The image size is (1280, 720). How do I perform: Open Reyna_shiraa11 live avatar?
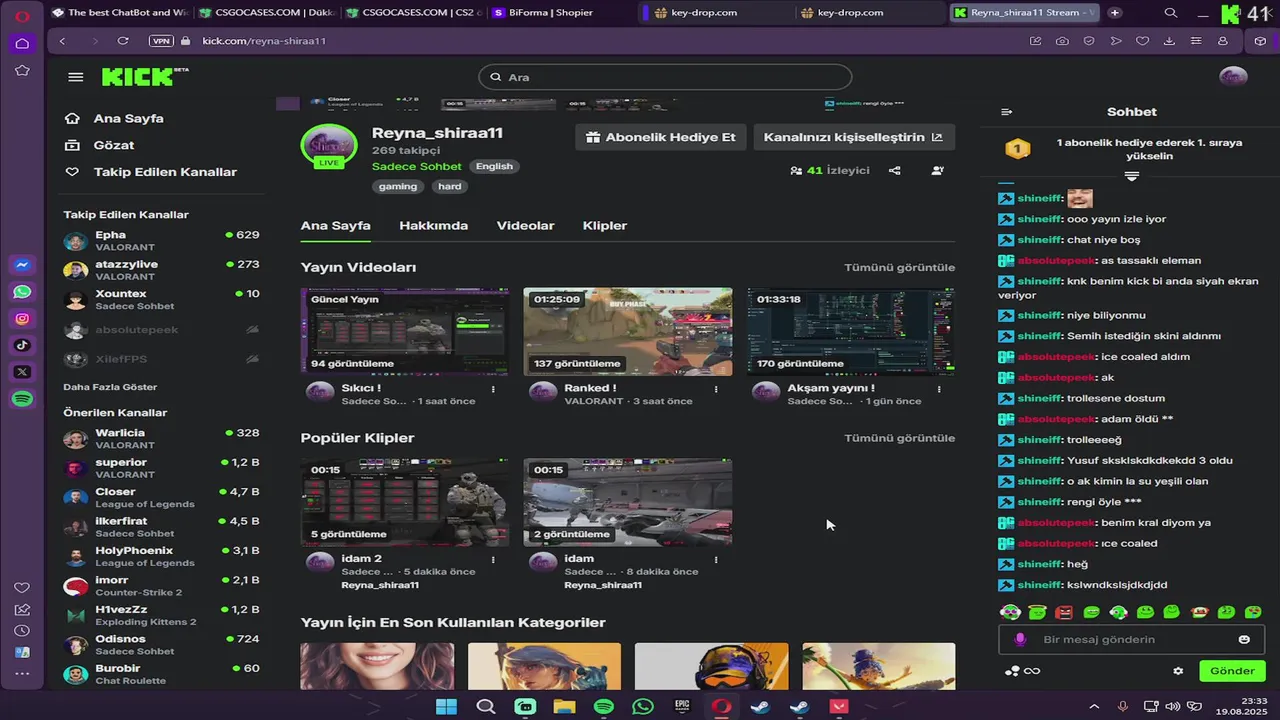click(x=329, y=146)
